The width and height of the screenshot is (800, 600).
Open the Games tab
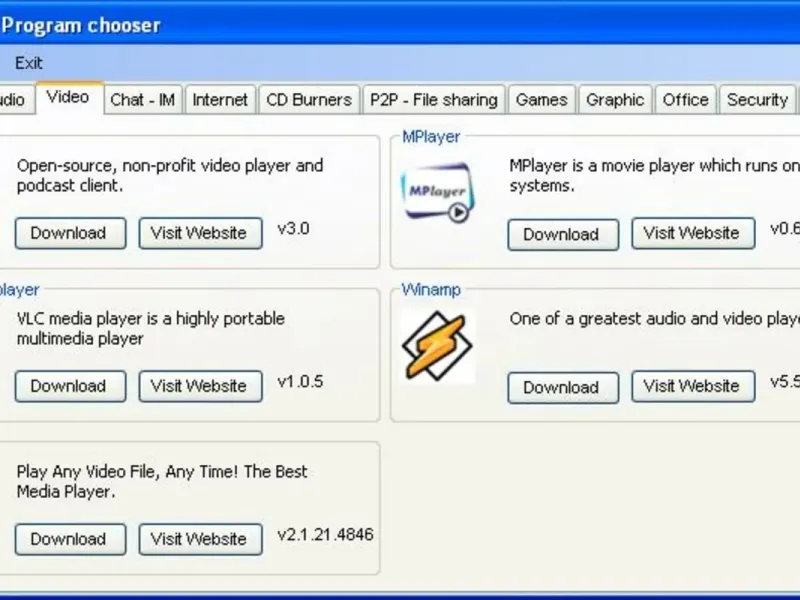[541, 99]
